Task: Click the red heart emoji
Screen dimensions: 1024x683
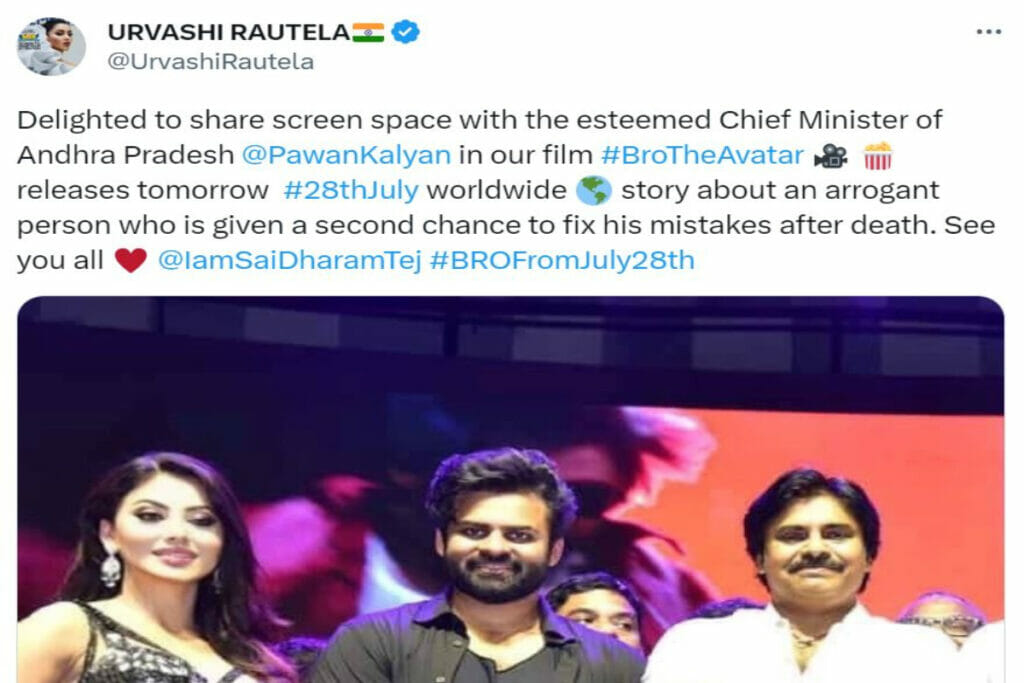Action: tap(131, 261)
